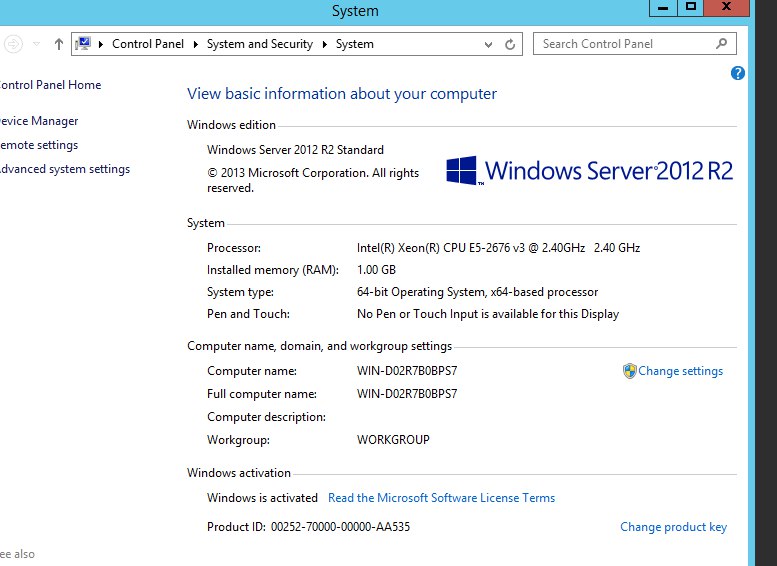Click the Windows Server 2012 R2 Standard text
Screen dimensions: 777x566
[x=295, y=150]
